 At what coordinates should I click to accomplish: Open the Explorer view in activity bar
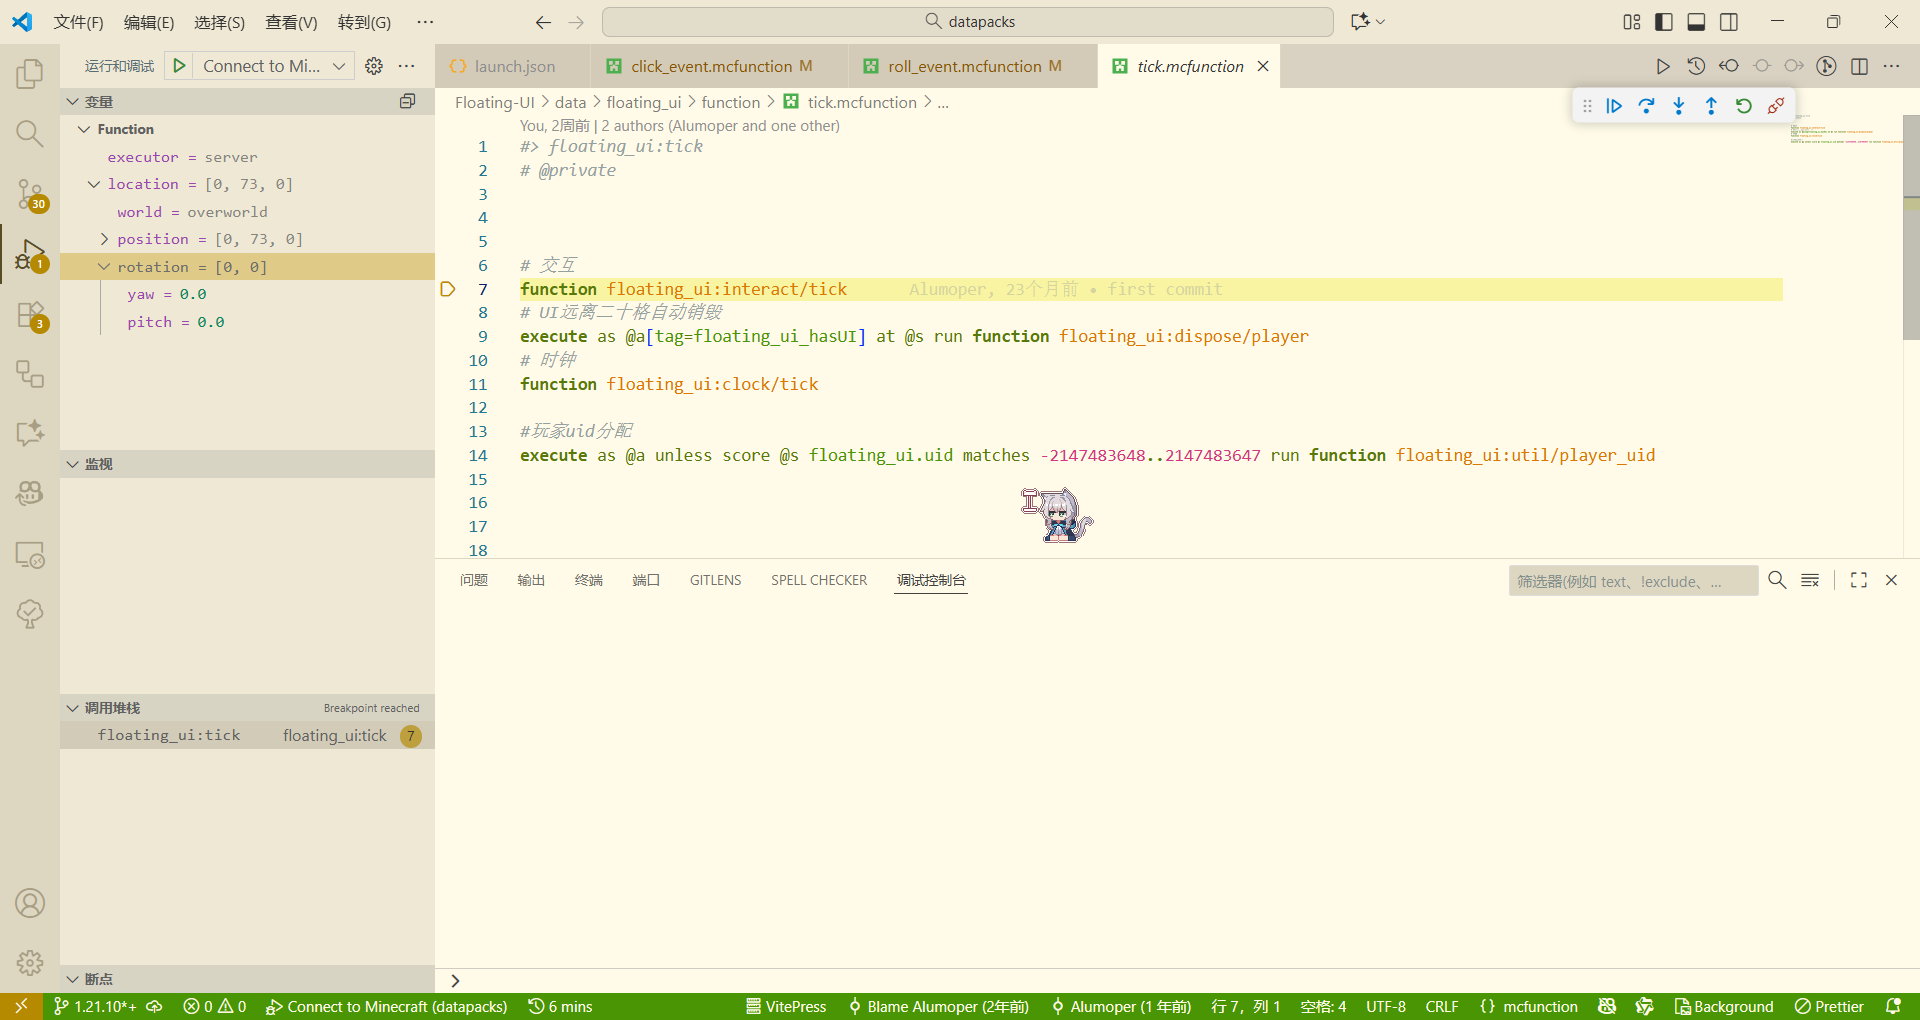click(x=30, y=74)
